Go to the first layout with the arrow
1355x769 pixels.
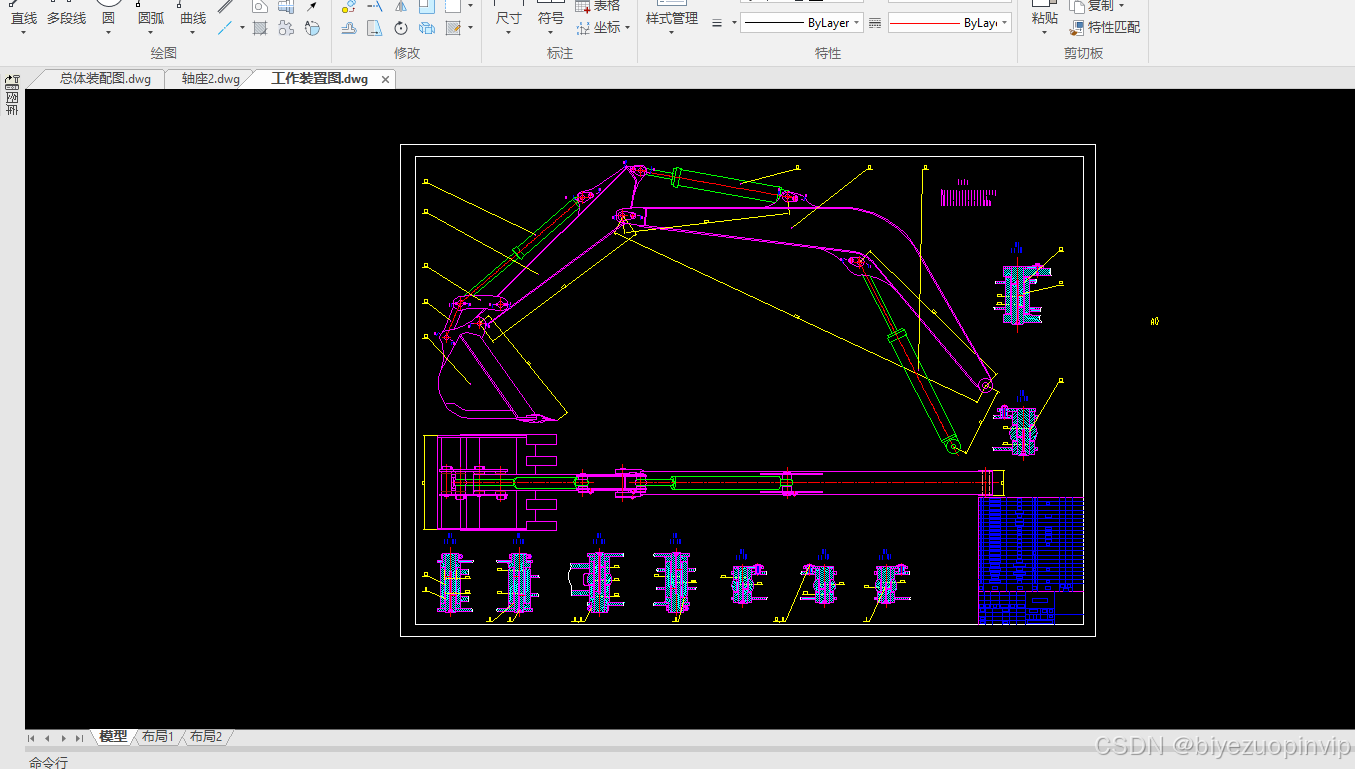(x=31, y=738)
